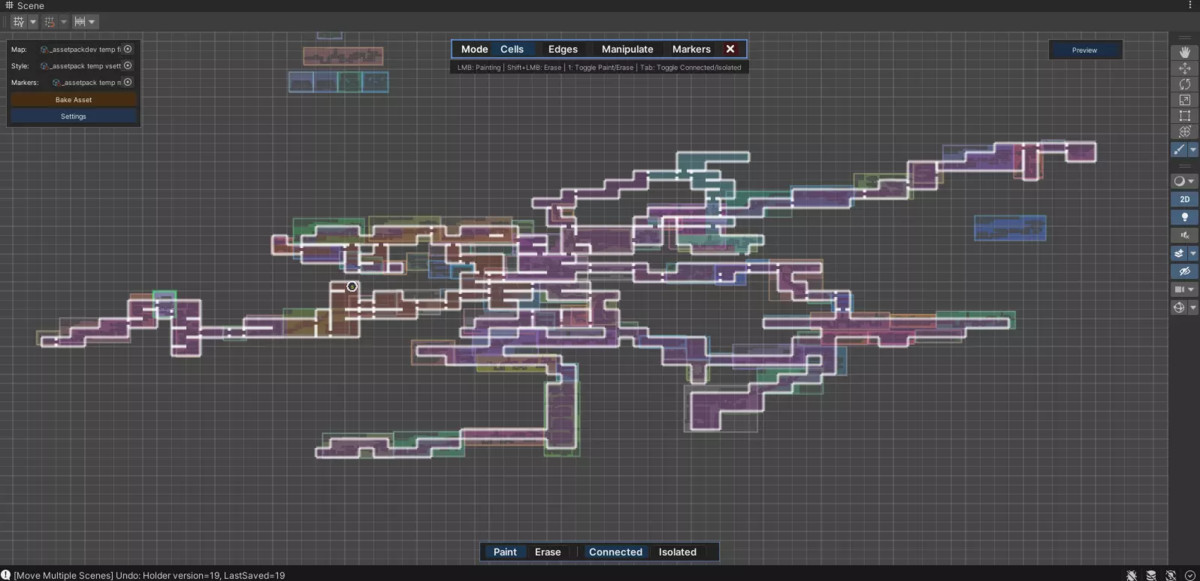Select Connected painting option
Image resolution: width=1200 pixels, height=581 pixels.
coord(615,552)
